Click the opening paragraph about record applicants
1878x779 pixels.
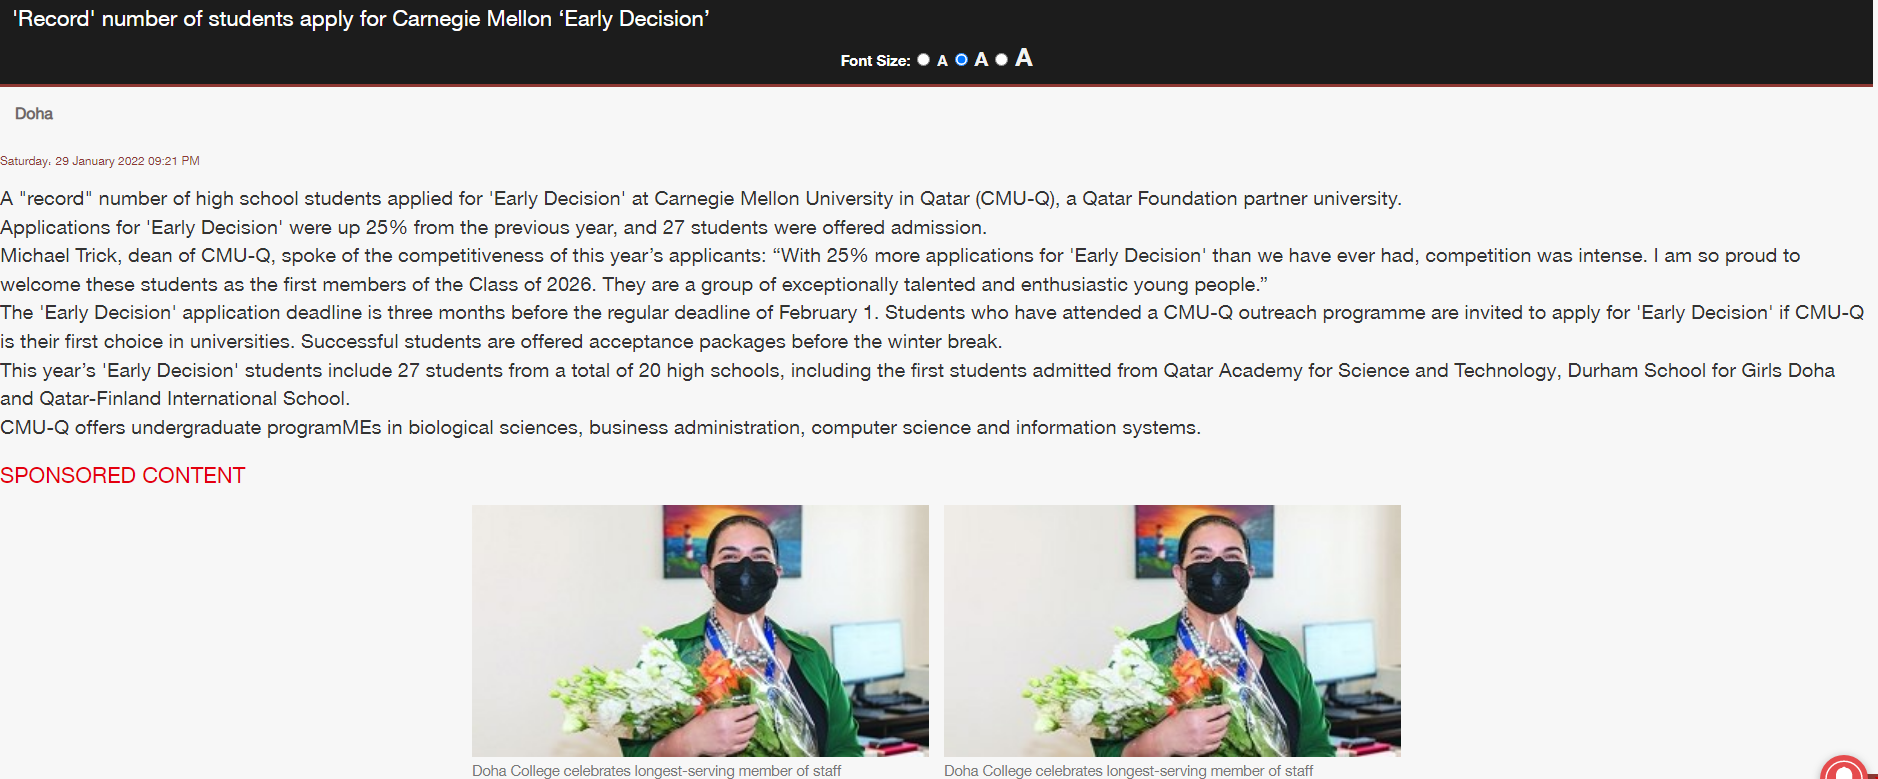[701, 199]
